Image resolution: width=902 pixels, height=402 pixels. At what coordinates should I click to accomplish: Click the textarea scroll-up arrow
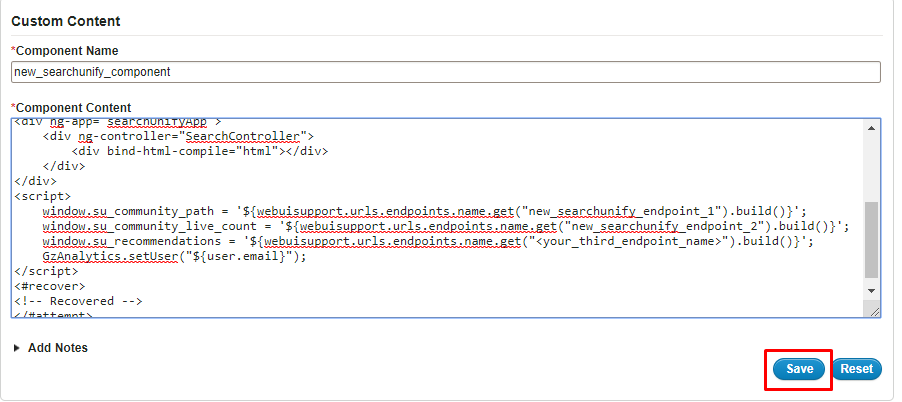pos(872,128)
